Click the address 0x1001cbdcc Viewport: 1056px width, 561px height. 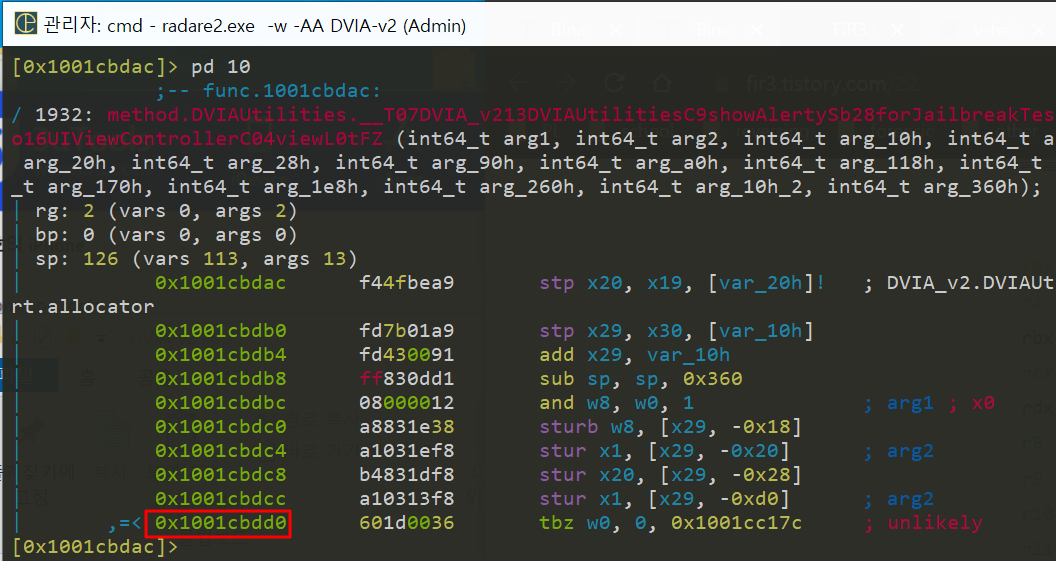221,499
